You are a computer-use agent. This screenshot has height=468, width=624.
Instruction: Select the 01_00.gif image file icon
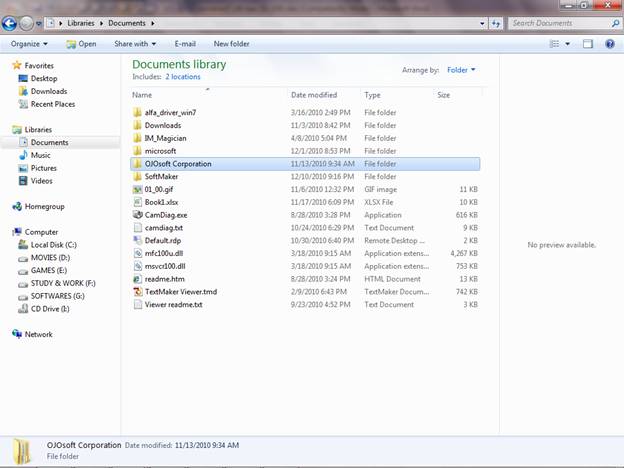(137, 189)
